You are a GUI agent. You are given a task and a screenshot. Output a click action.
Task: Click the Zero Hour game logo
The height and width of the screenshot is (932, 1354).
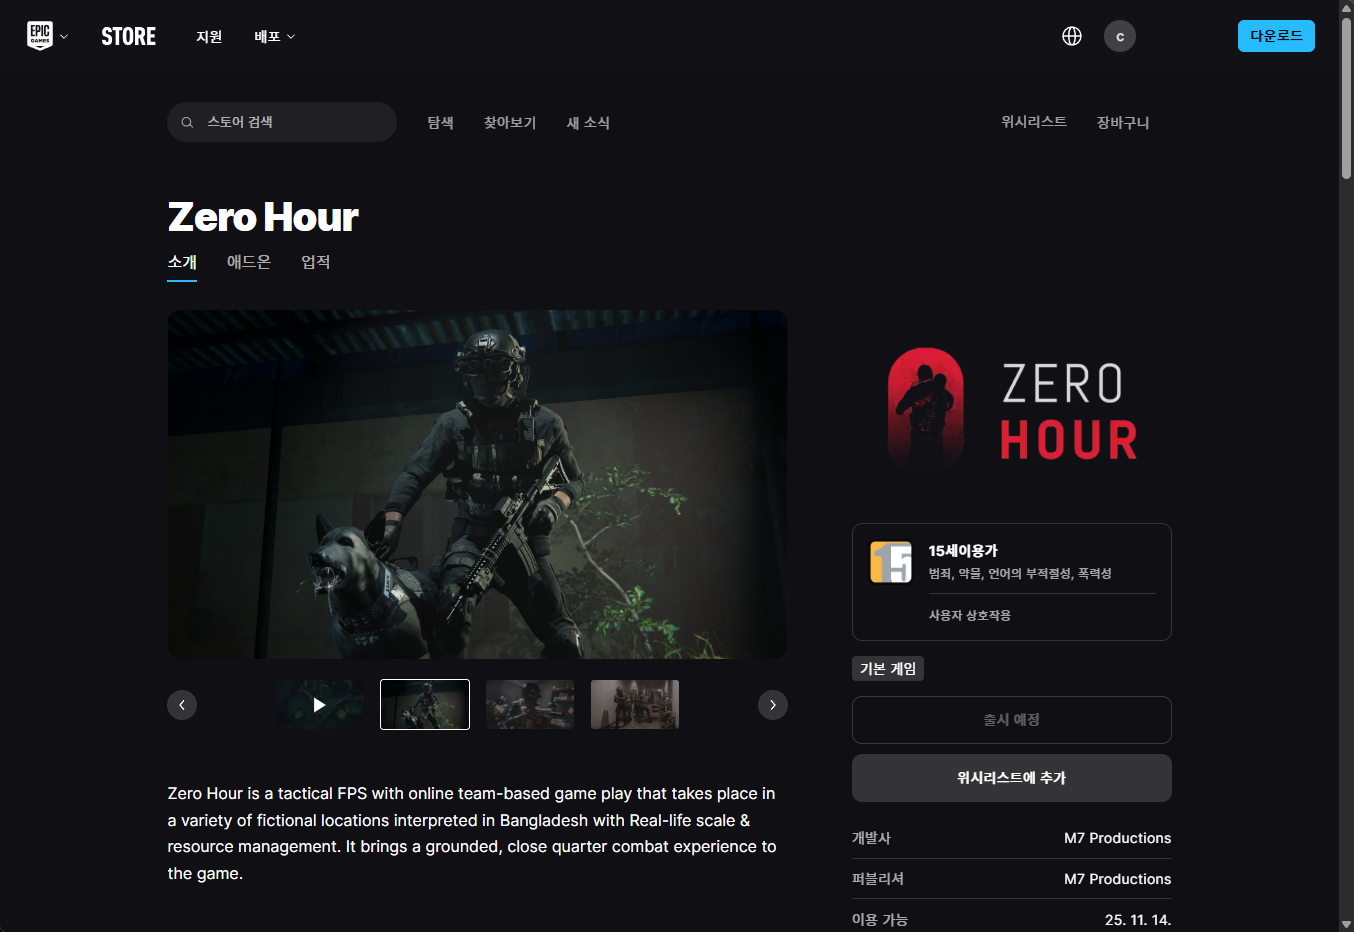pos(1012,410)
